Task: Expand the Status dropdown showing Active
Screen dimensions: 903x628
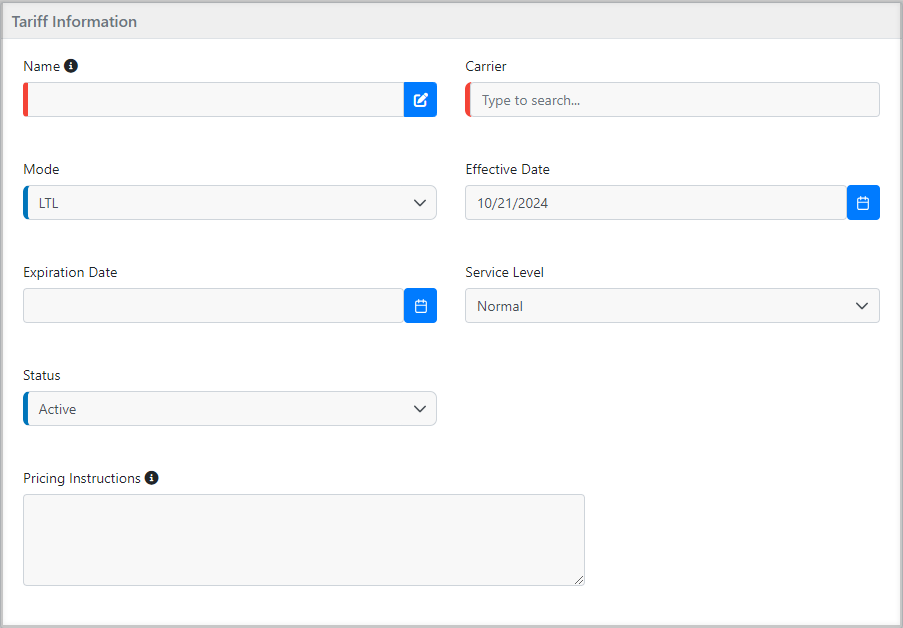Action: coord(230,409)
